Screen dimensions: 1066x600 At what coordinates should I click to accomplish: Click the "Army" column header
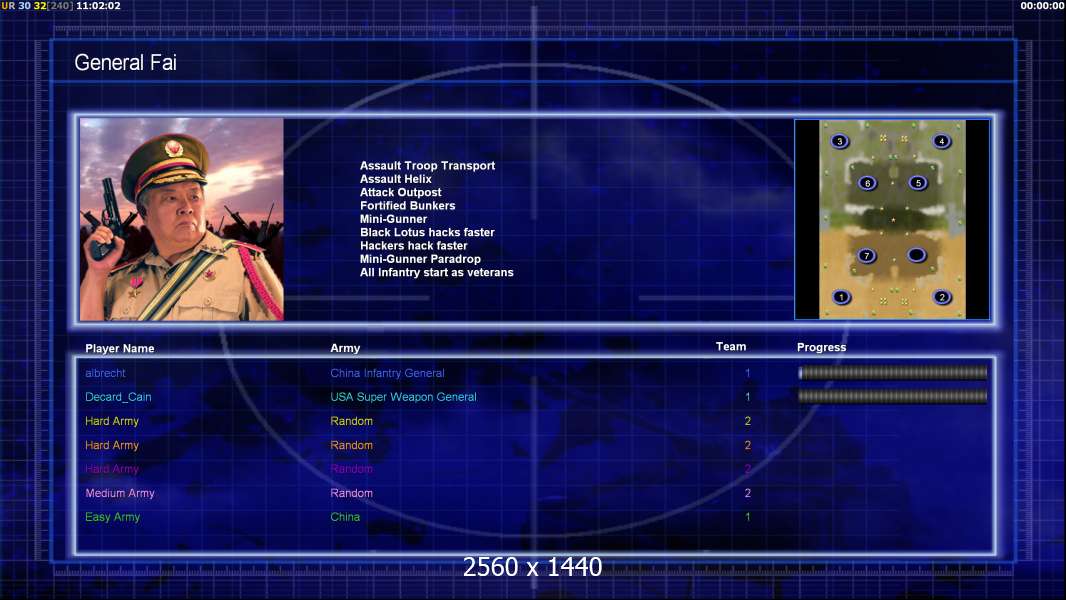point(345,348)
